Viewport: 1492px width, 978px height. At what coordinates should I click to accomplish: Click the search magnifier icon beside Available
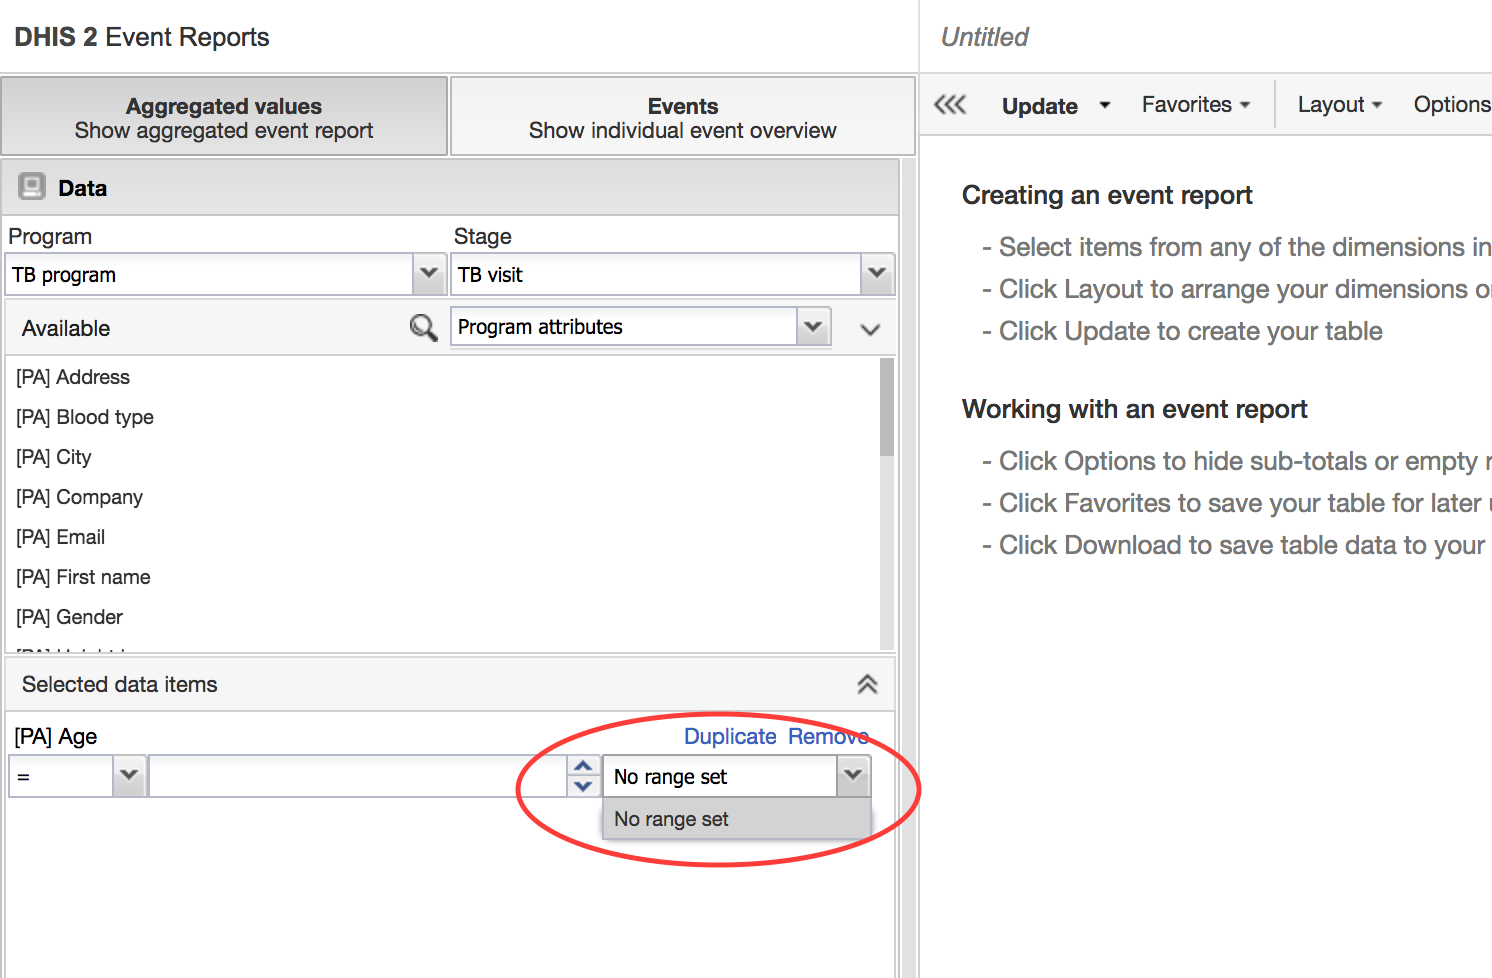(423, 328)
